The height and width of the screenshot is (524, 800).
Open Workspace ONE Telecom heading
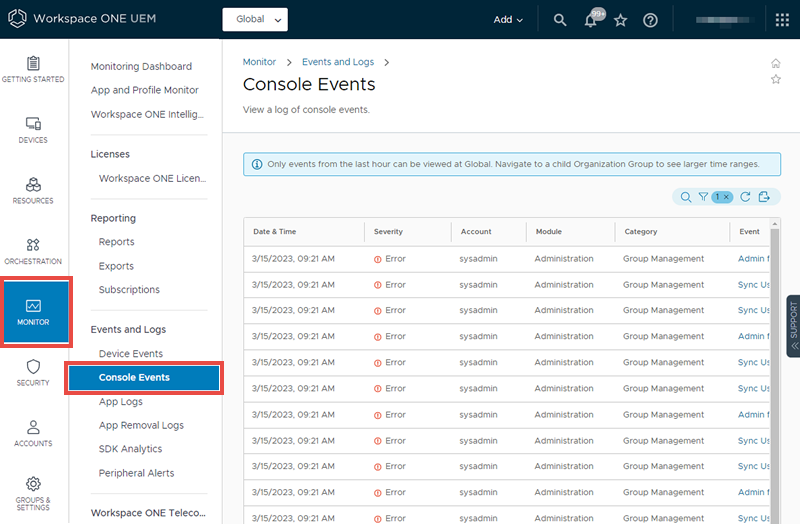(x=148, y=513)
